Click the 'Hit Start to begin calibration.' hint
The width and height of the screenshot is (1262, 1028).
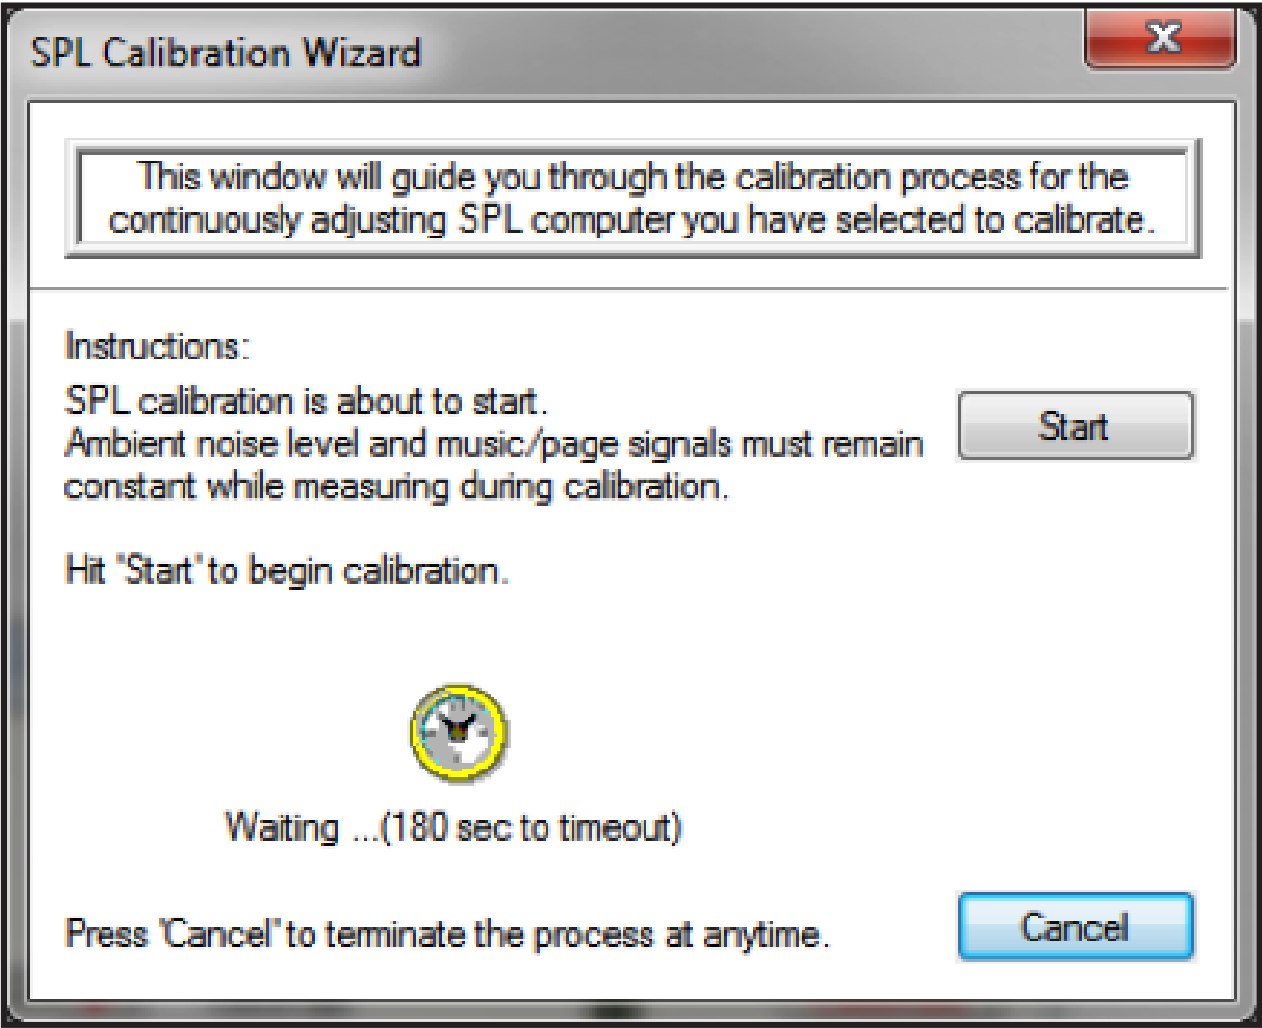pos(287,571)
